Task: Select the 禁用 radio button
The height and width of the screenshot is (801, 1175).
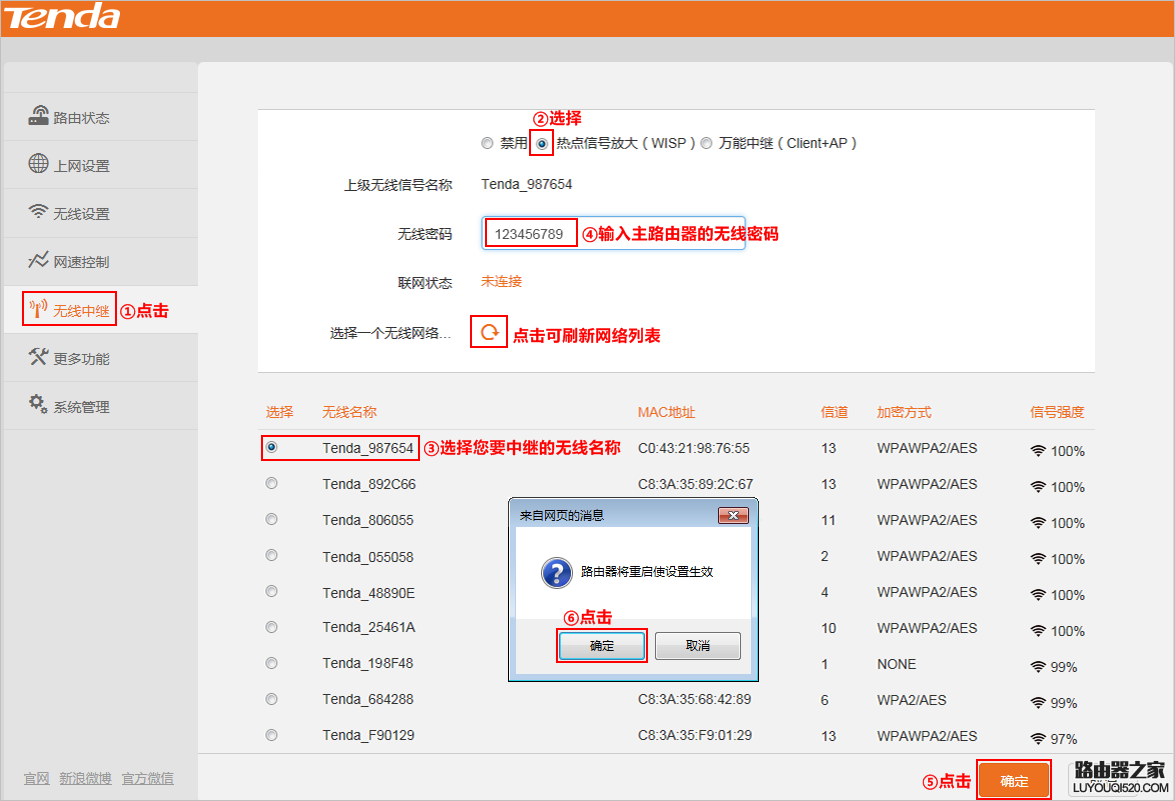Action: 488,143
